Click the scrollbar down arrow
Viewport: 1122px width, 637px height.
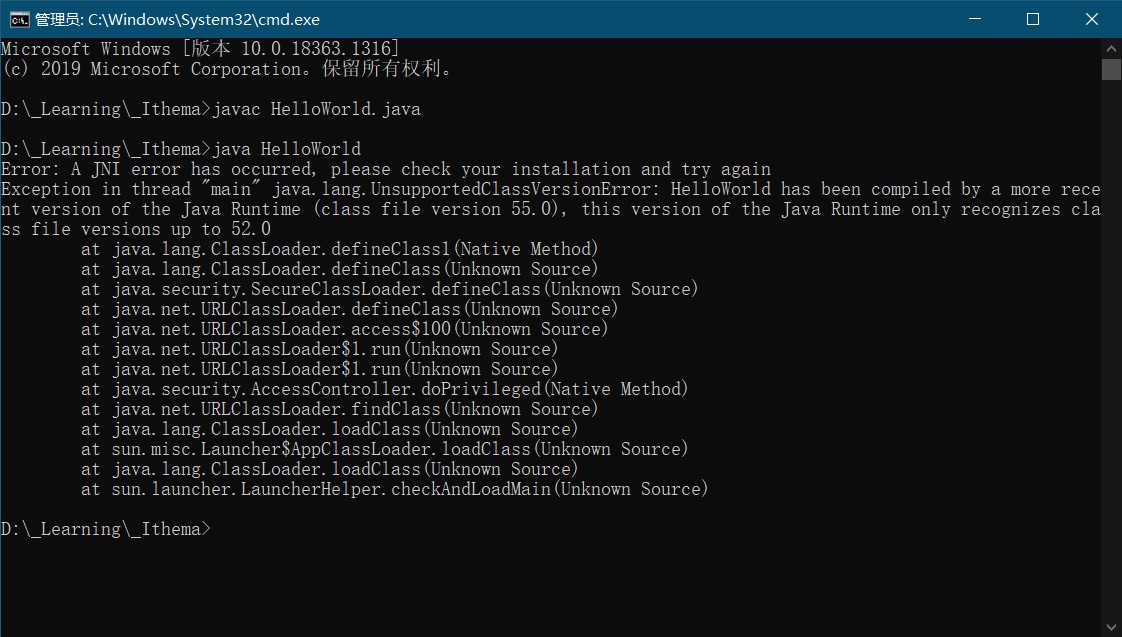coord(1111,627)
